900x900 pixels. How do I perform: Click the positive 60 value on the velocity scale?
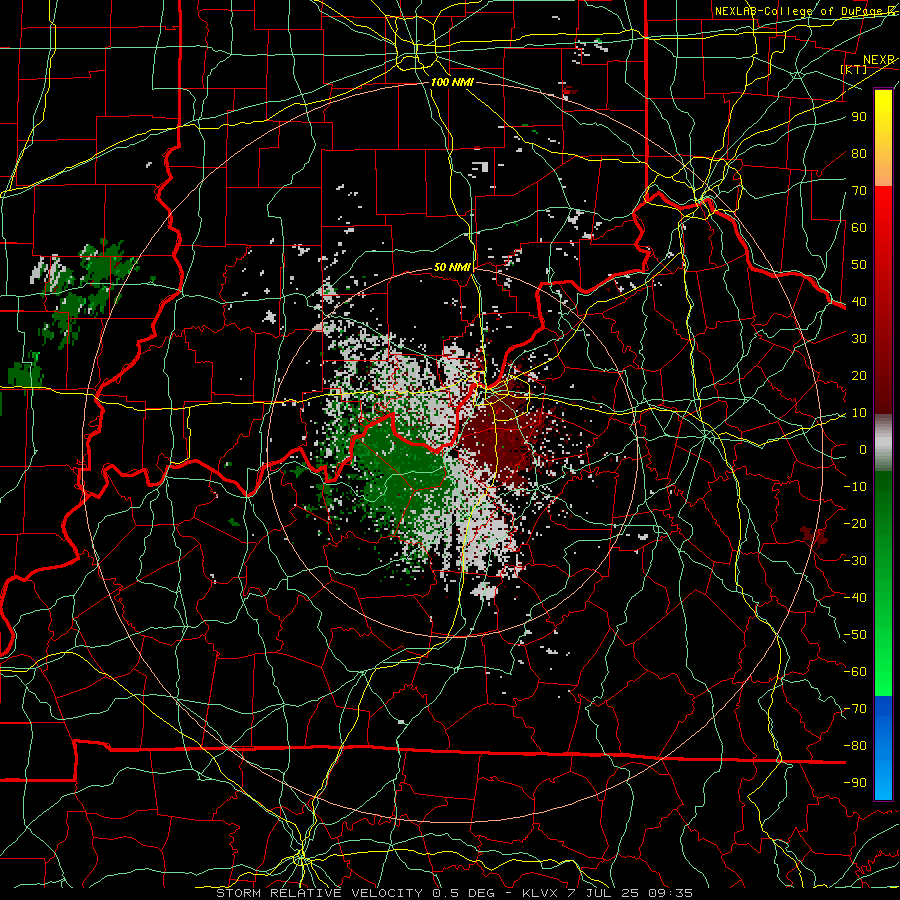pos(859,227)
